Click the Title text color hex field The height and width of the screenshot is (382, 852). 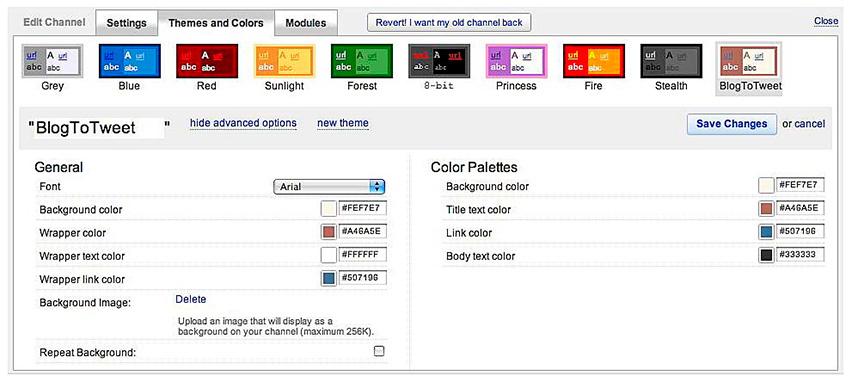(800, 208)
